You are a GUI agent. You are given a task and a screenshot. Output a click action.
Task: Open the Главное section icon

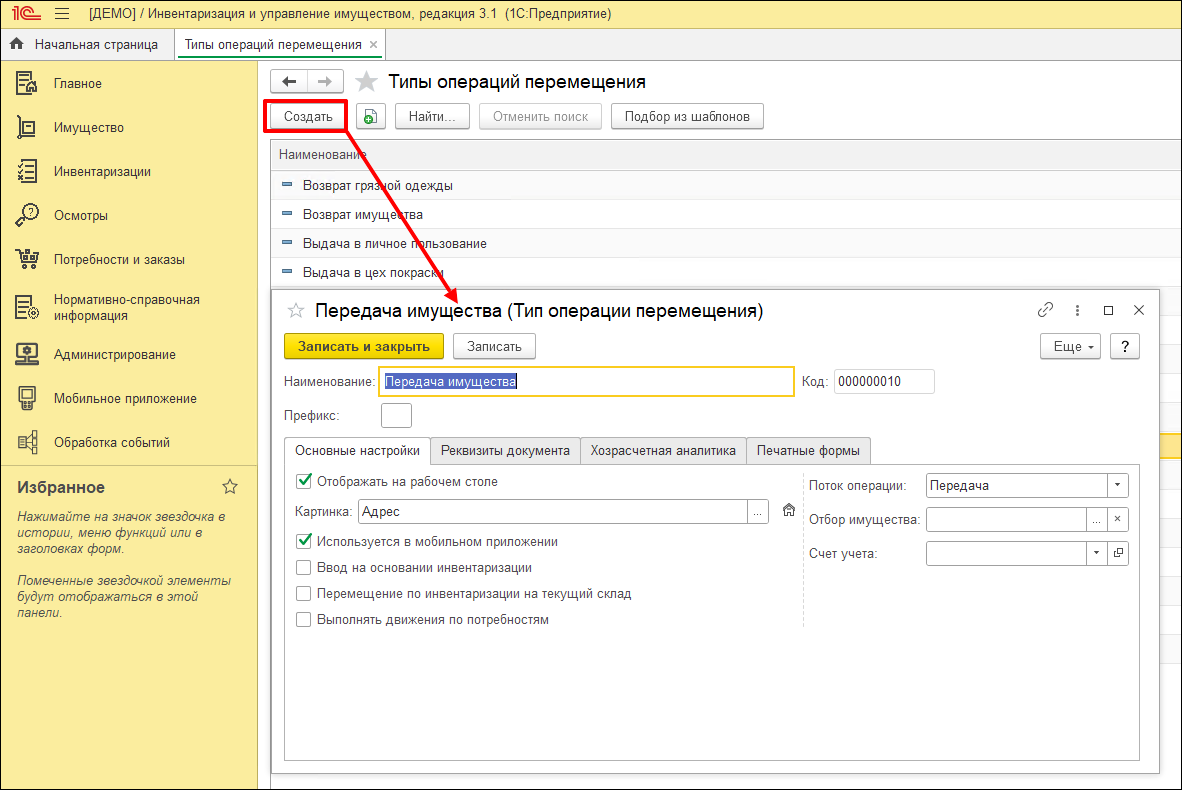[26, 84]
